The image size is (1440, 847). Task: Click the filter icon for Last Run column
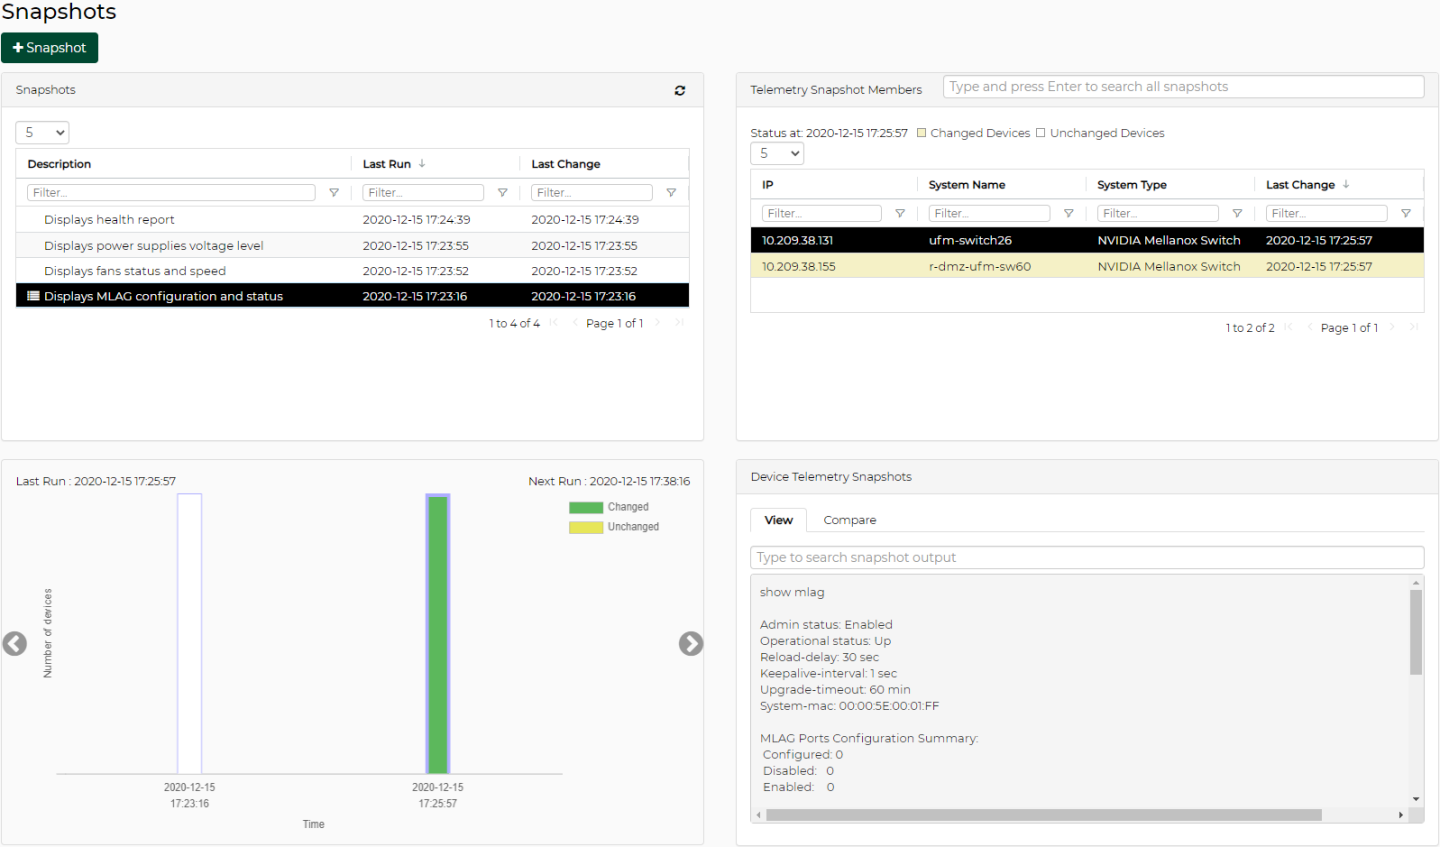pyautogui.click(x=502, y=193)
